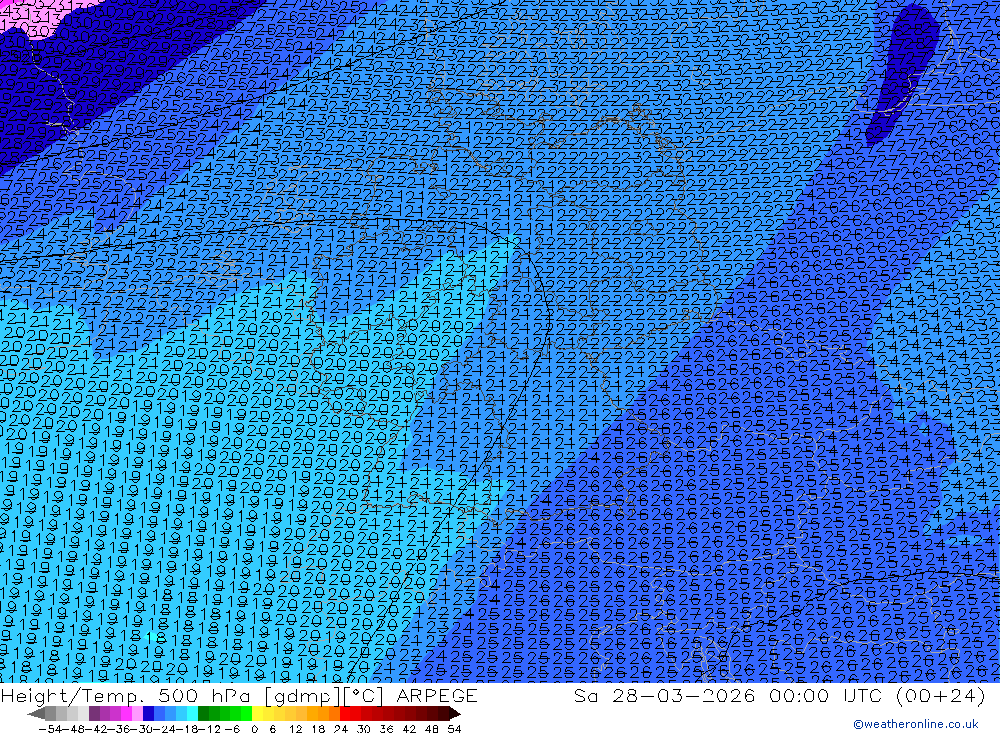1000x733 pixels.
Task: Click the '54' legend label at right end
Action: [454, 729]
